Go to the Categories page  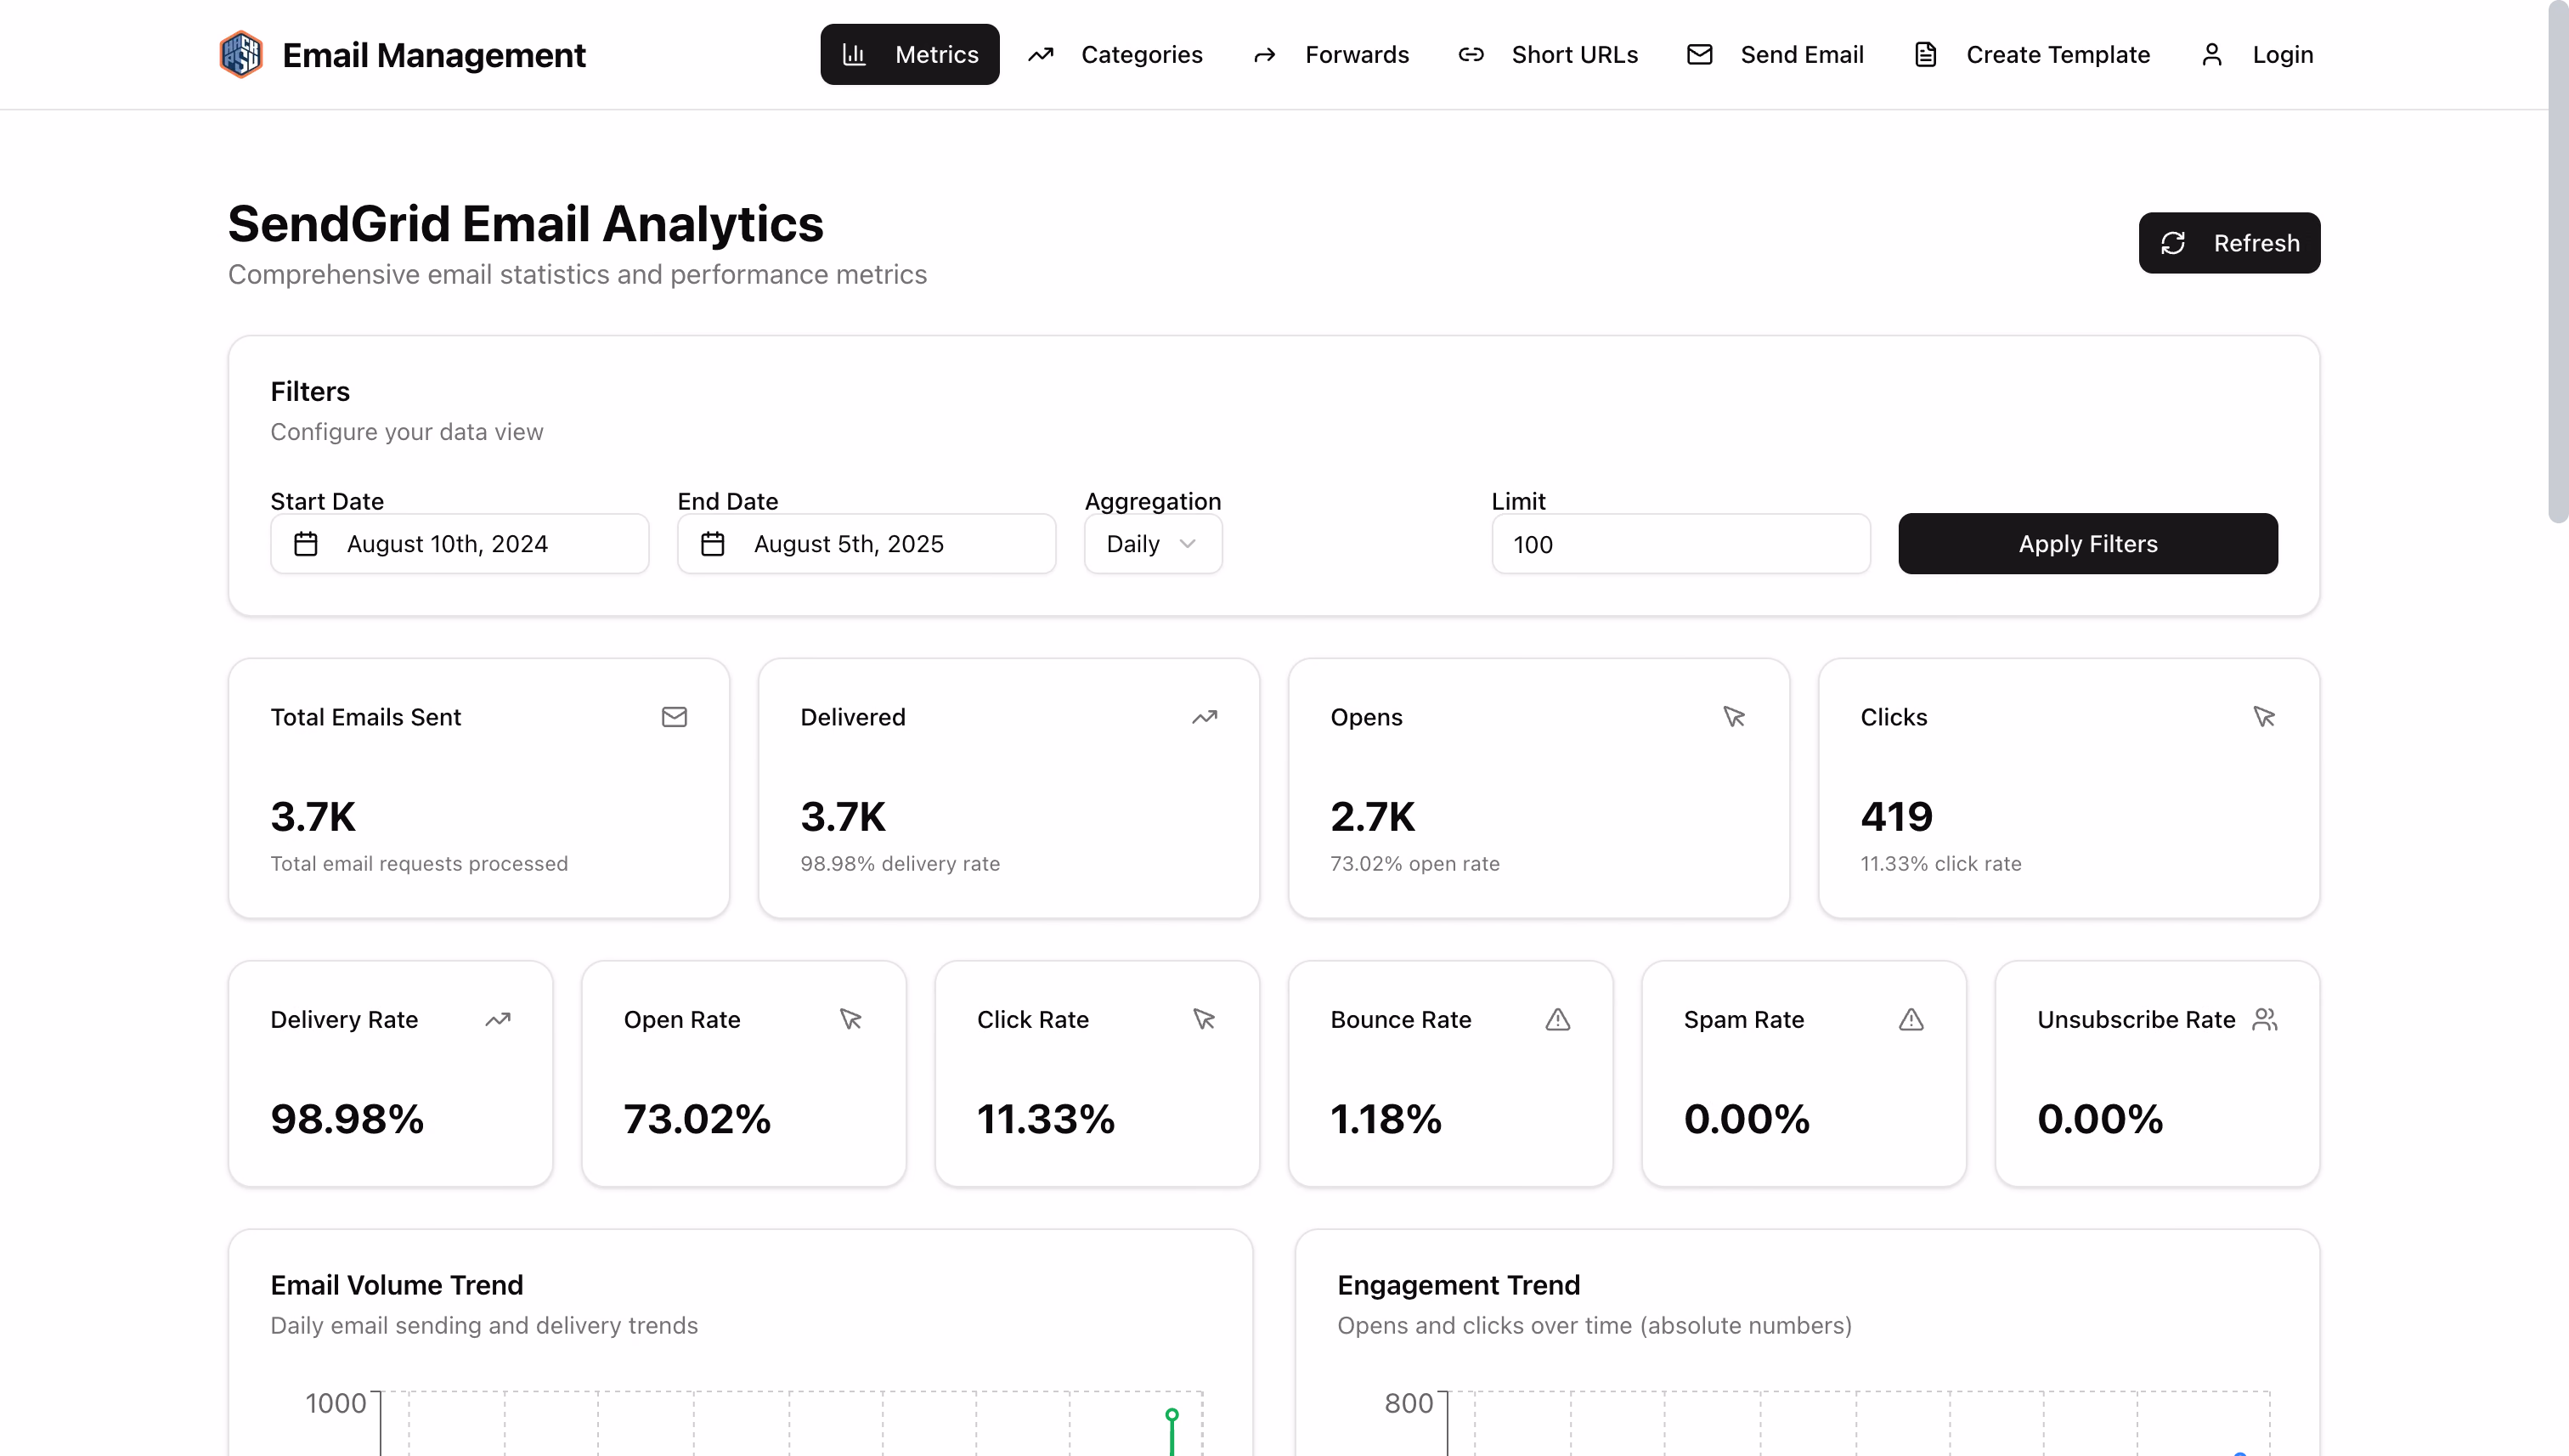click(x=1115, y=54)
